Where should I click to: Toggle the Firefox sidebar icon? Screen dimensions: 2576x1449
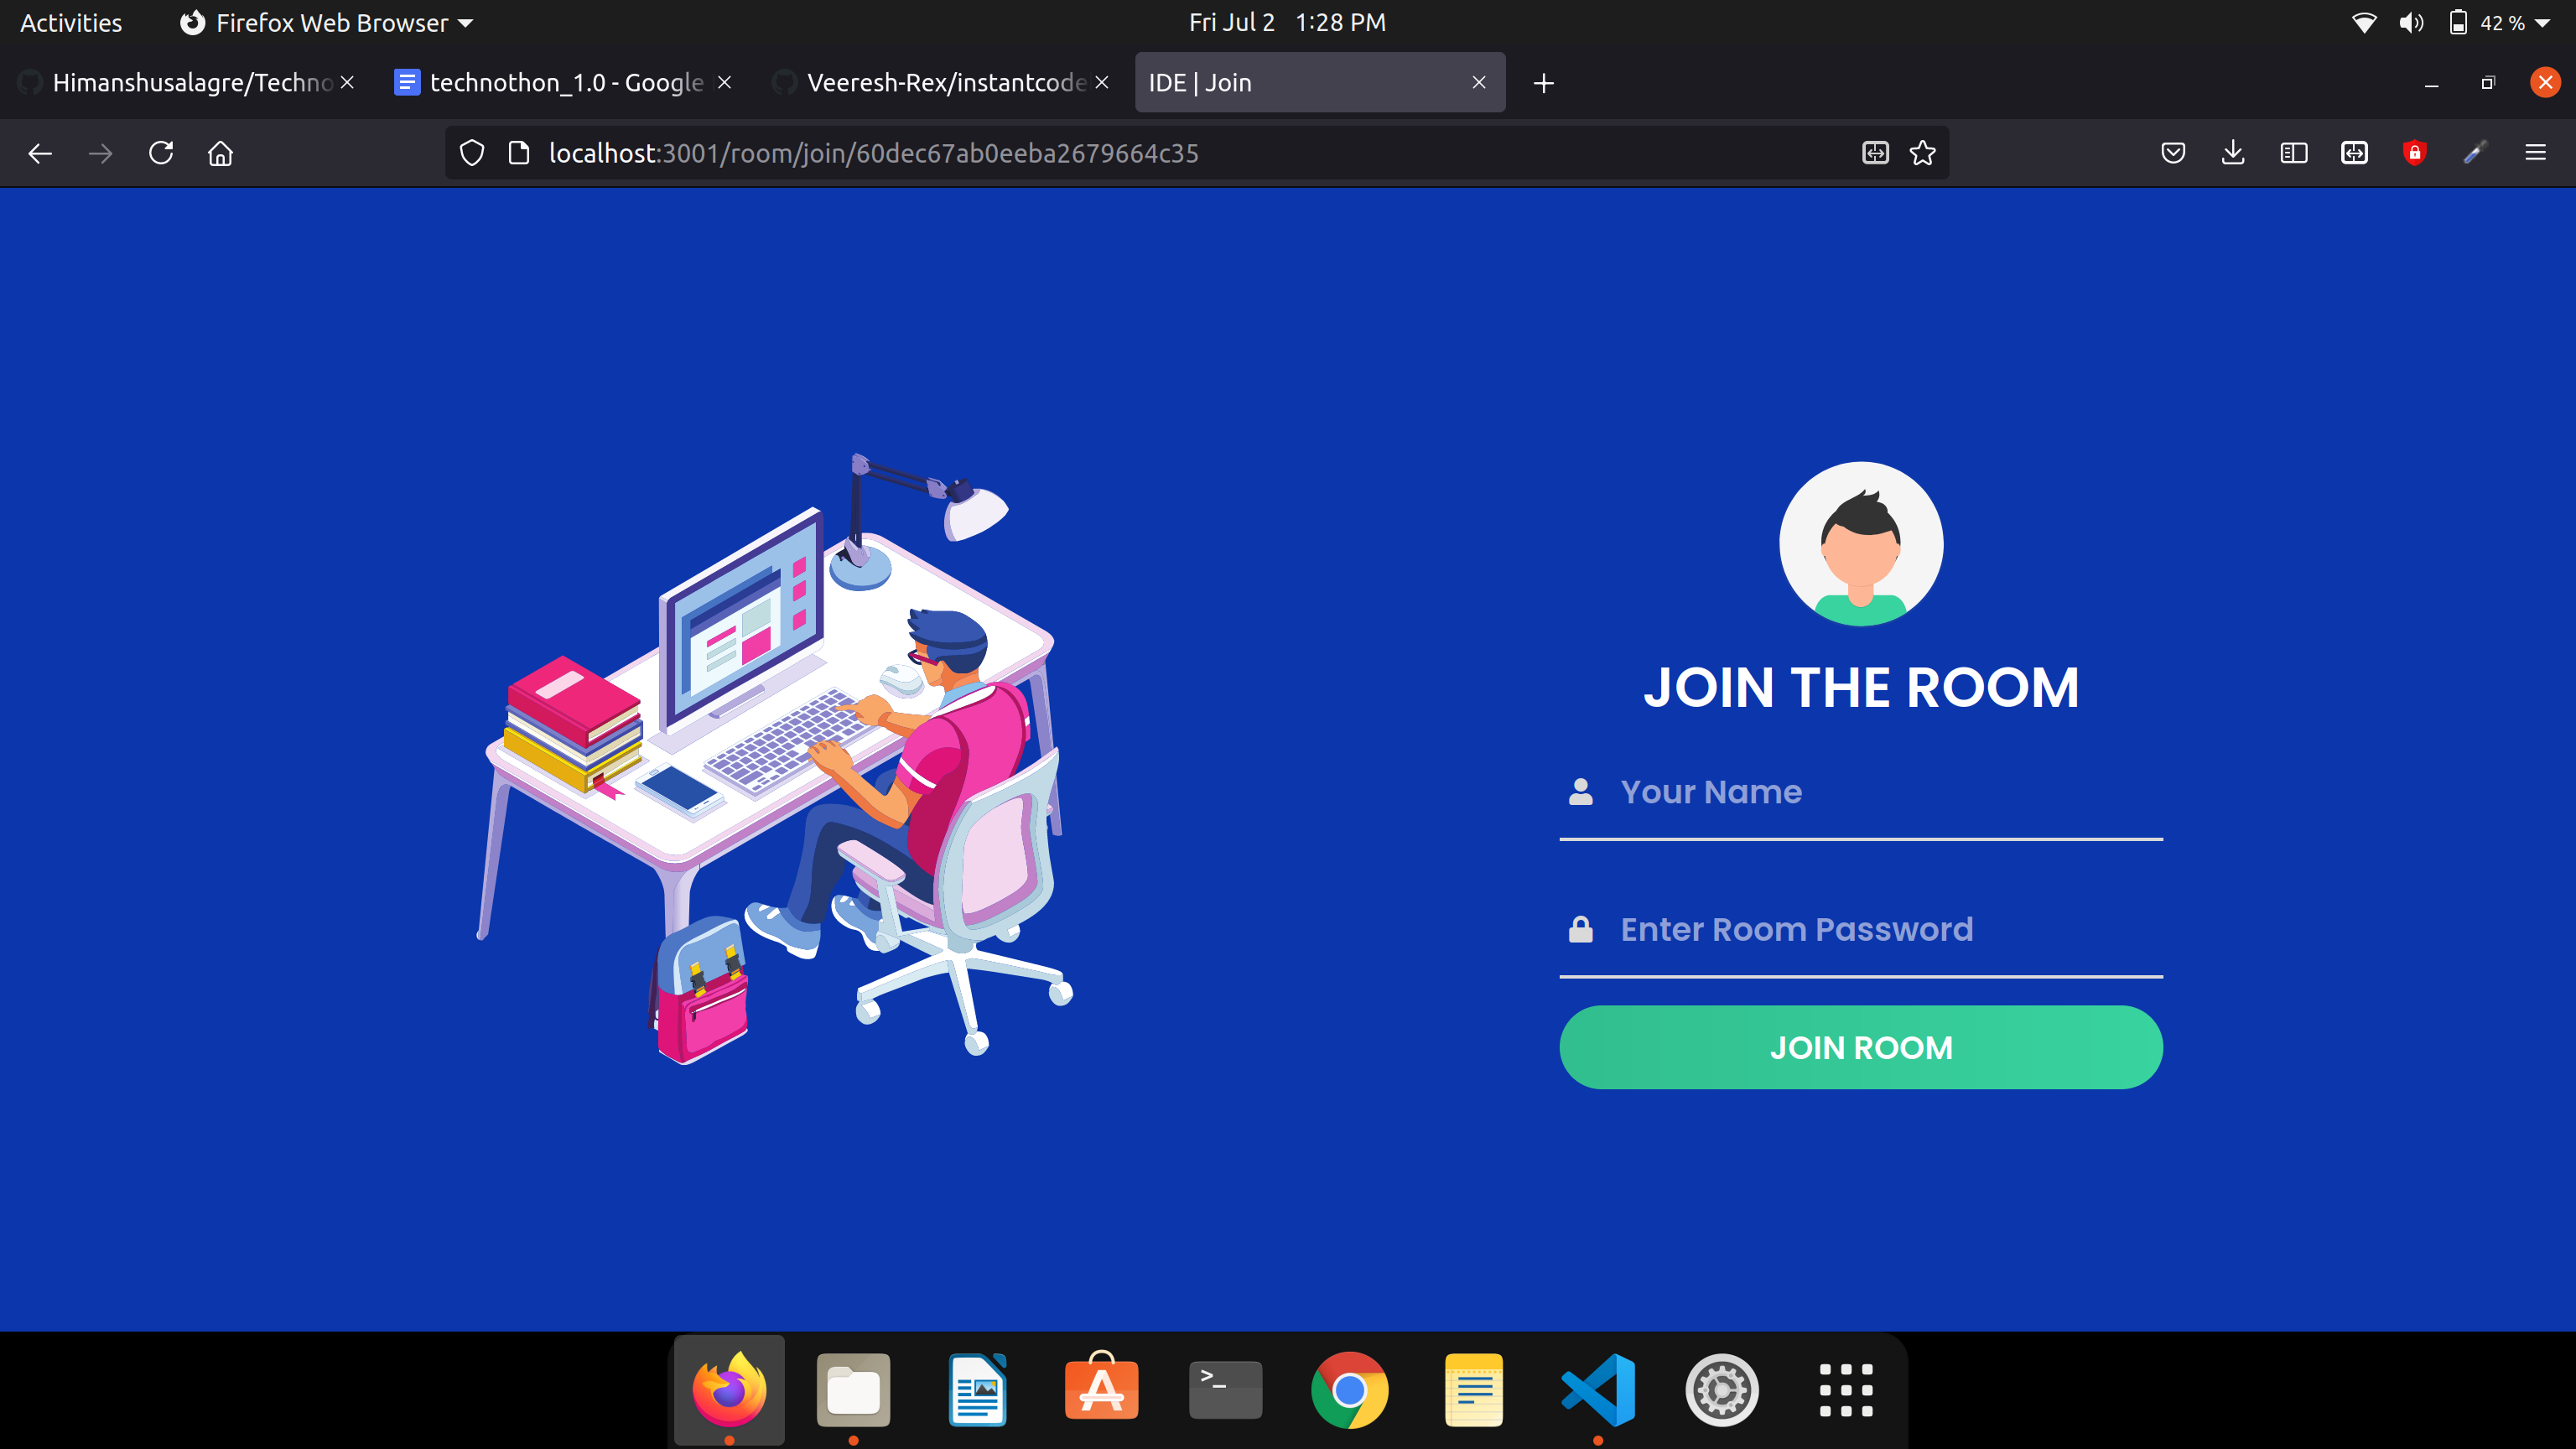tap(2293, 153)
